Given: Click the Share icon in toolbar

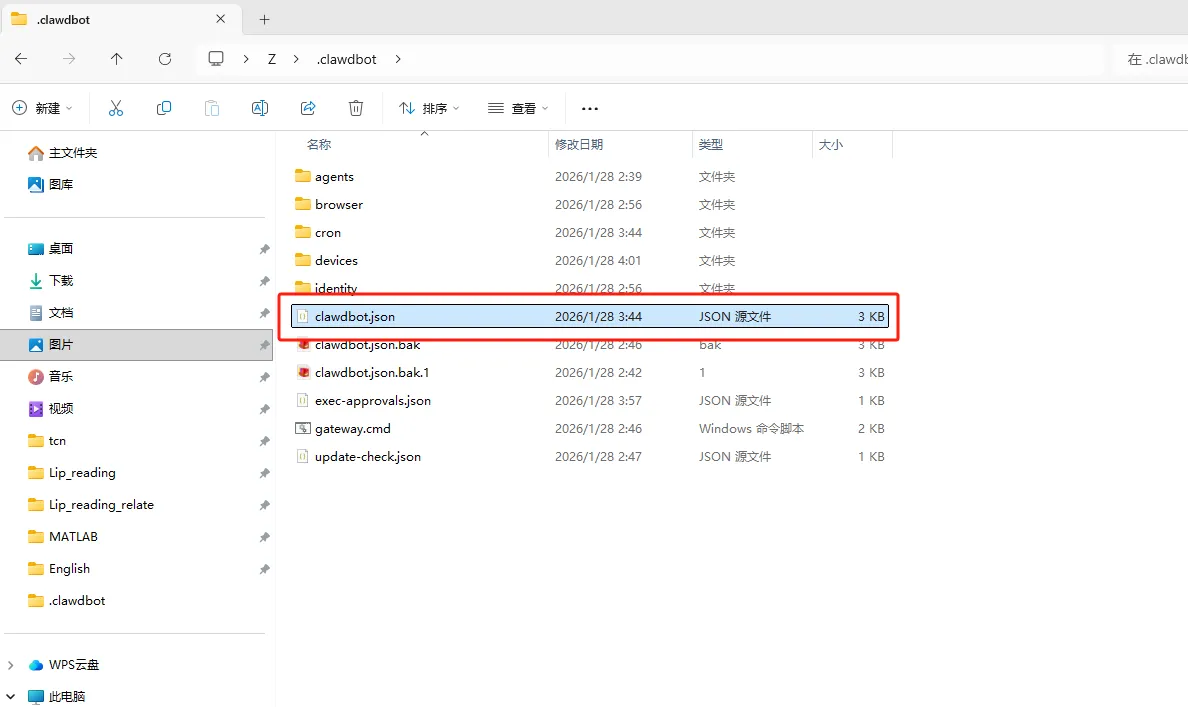Looking at the screenshot, I should pyautogui.click(x=308, y=108).
